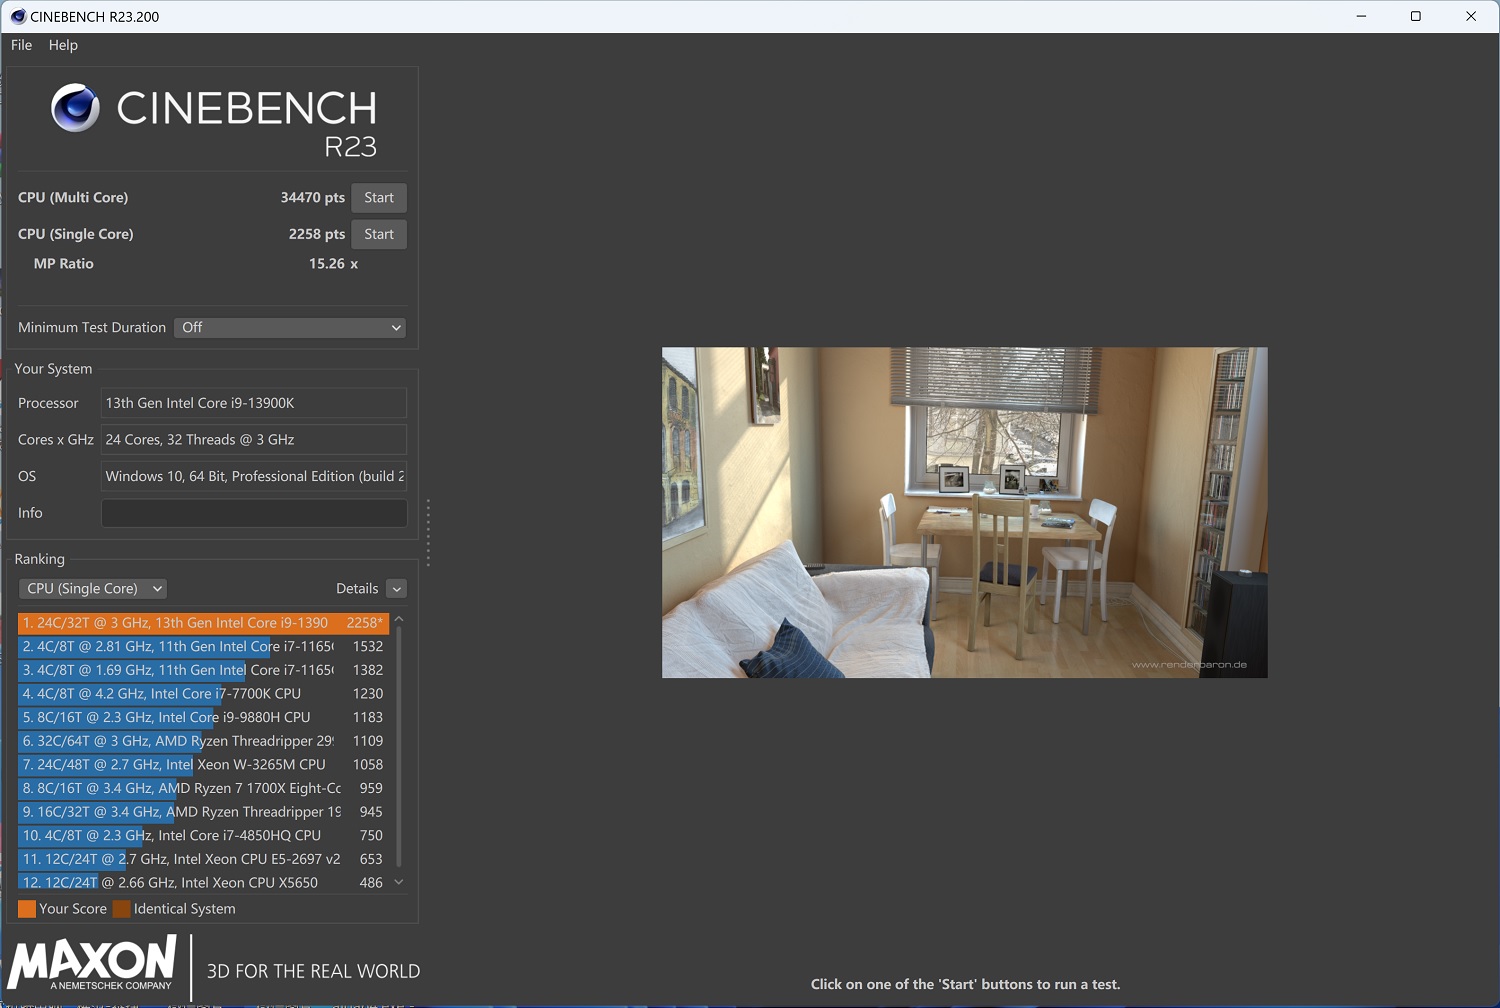Click the MP Ratio label
The width and height of the screenshot is (1500, 1008).
[x=64, y=264]
